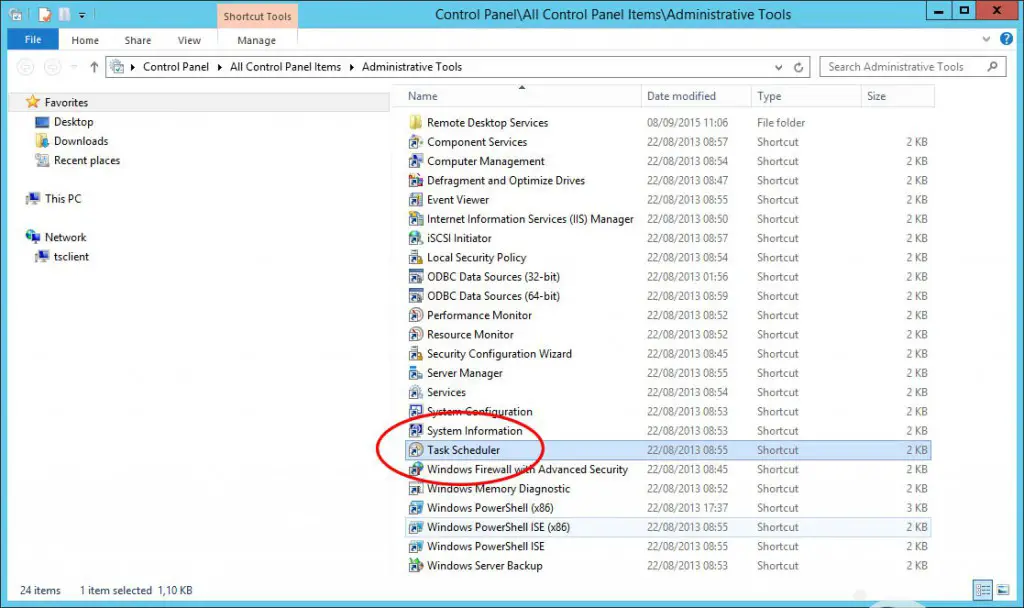Select Favorites in the navigation pane
Screen dimensions: 1024x608
(x=66, y=103)
